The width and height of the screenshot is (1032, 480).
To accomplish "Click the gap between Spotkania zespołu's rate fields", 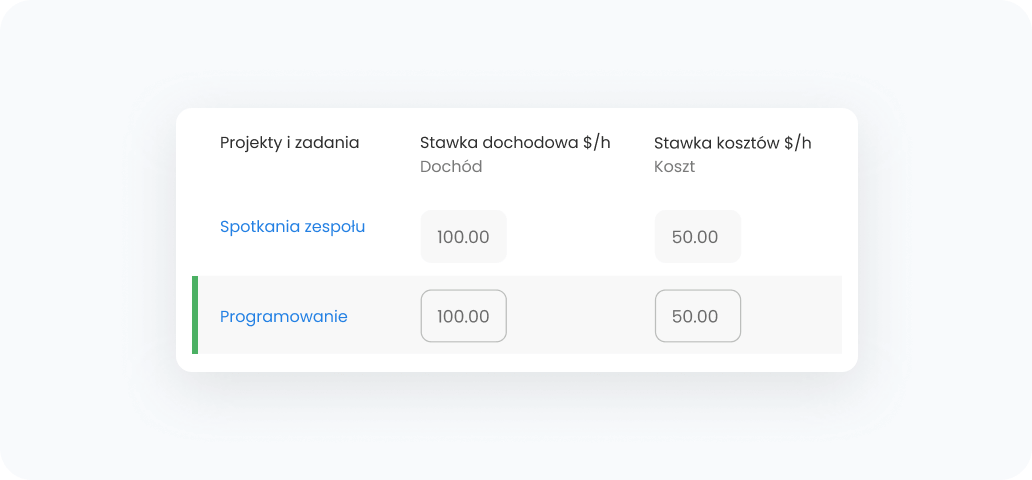I will click(580, 237).
